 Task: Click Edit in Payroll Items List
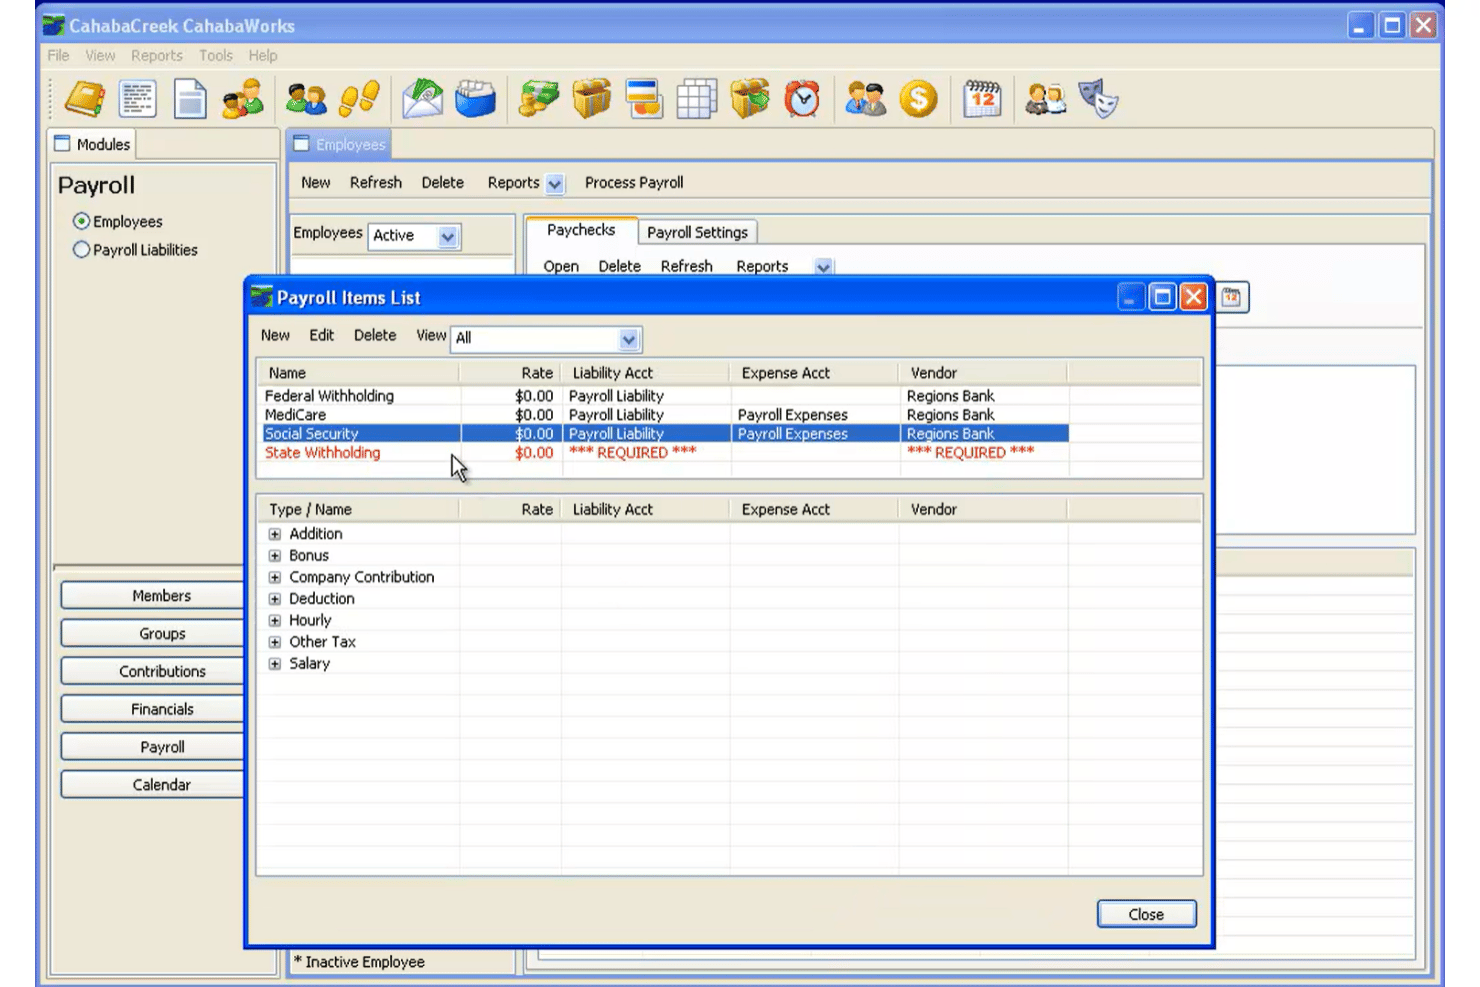[x=322, y=336]
